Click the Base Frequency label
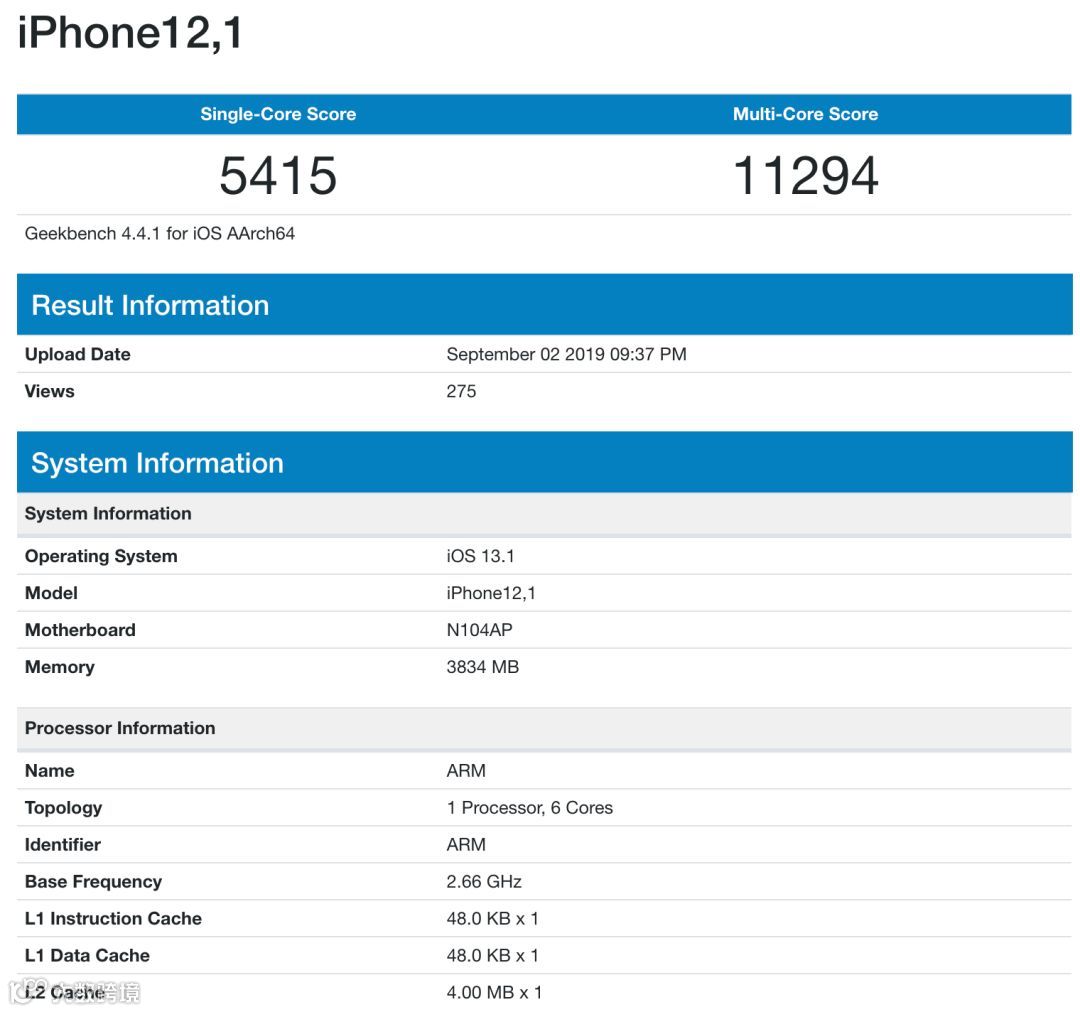The width and height of the screenshot is (1080, 1012). (94, 882)
